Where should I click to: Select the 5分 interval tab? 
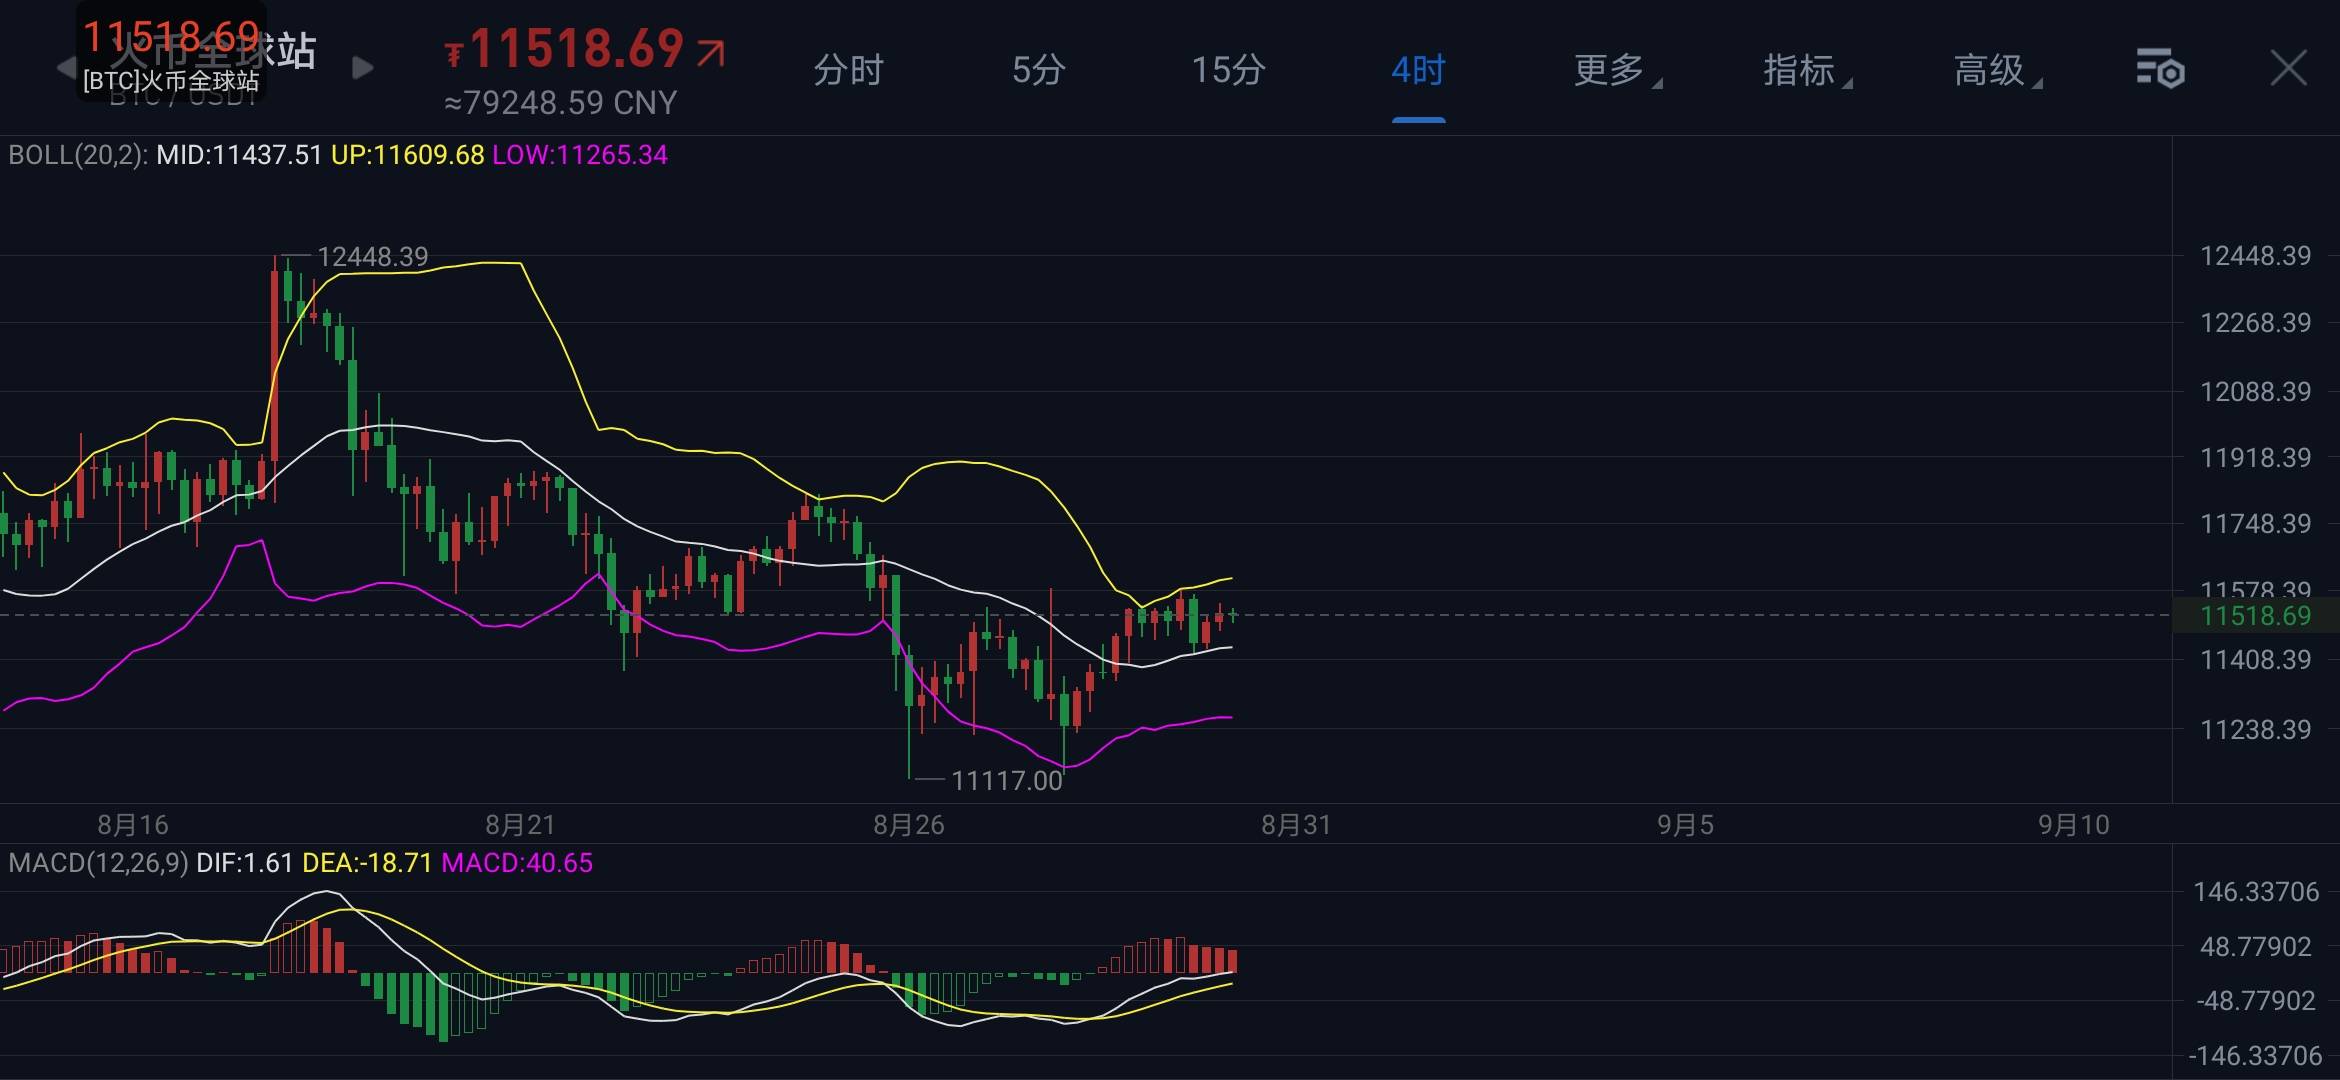click(x=1038, y=71)
